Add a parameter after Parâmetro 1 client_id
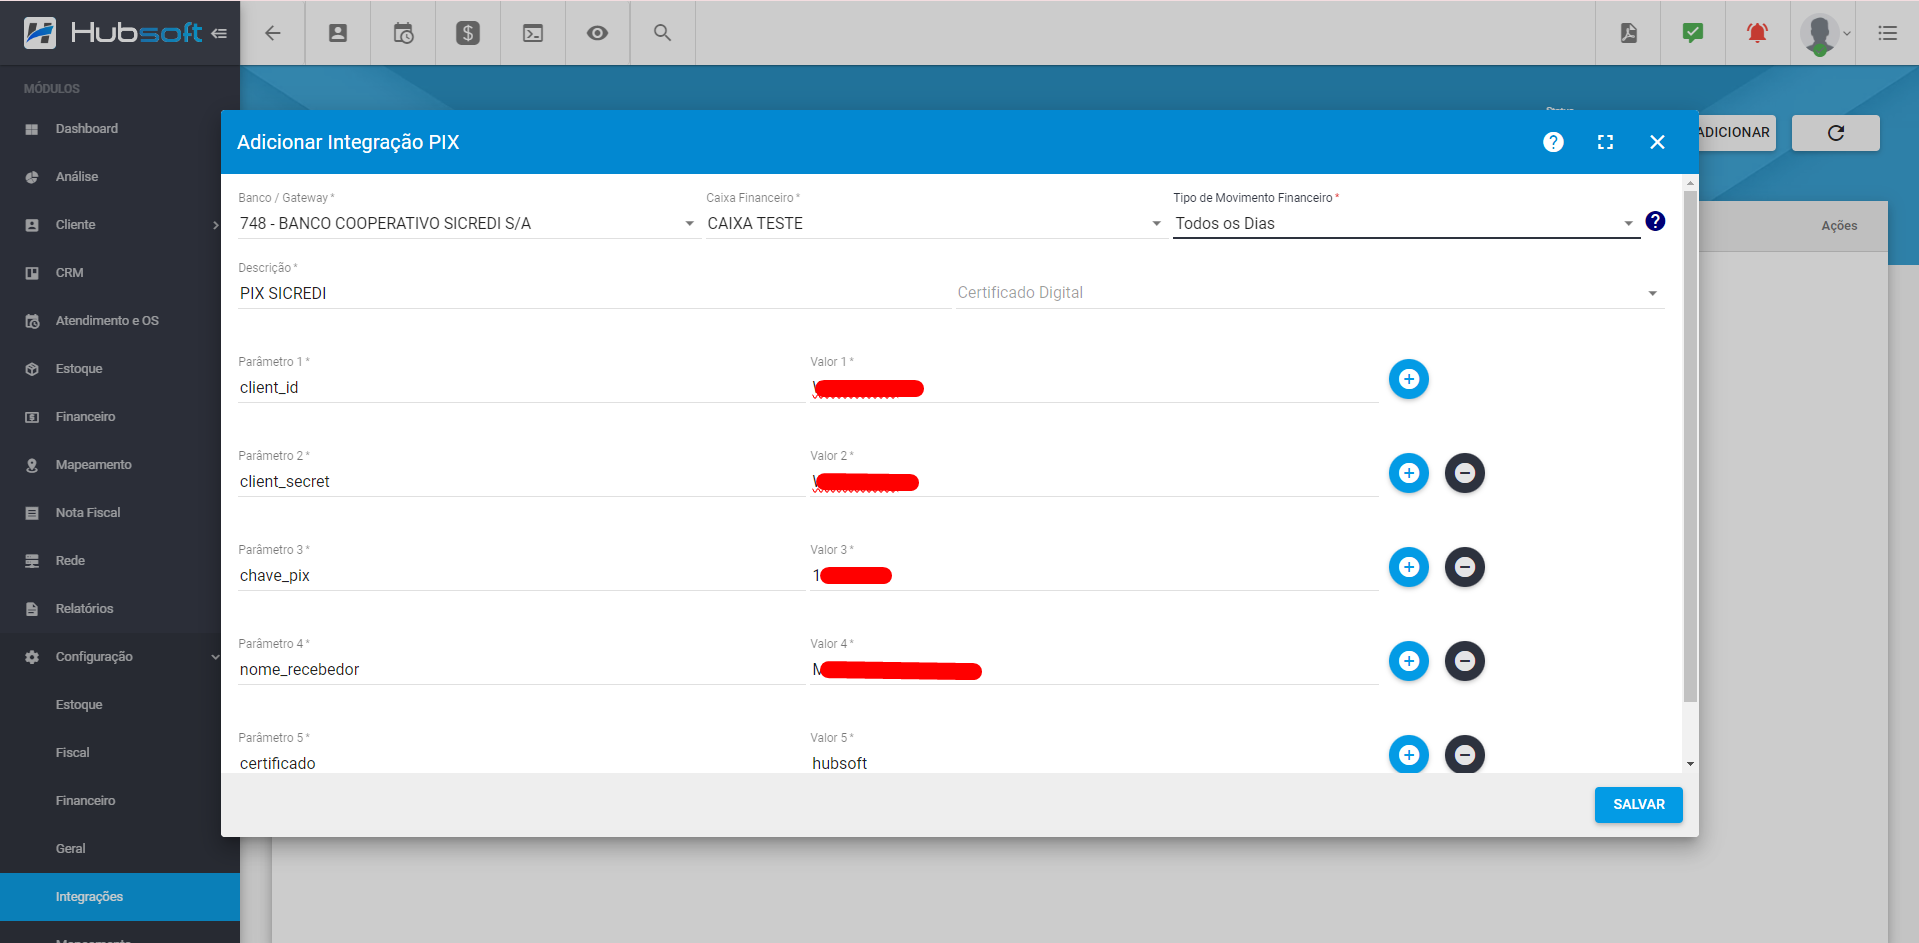The width and height of the screenshot is (1919, 943). (x=1408, y=379)
